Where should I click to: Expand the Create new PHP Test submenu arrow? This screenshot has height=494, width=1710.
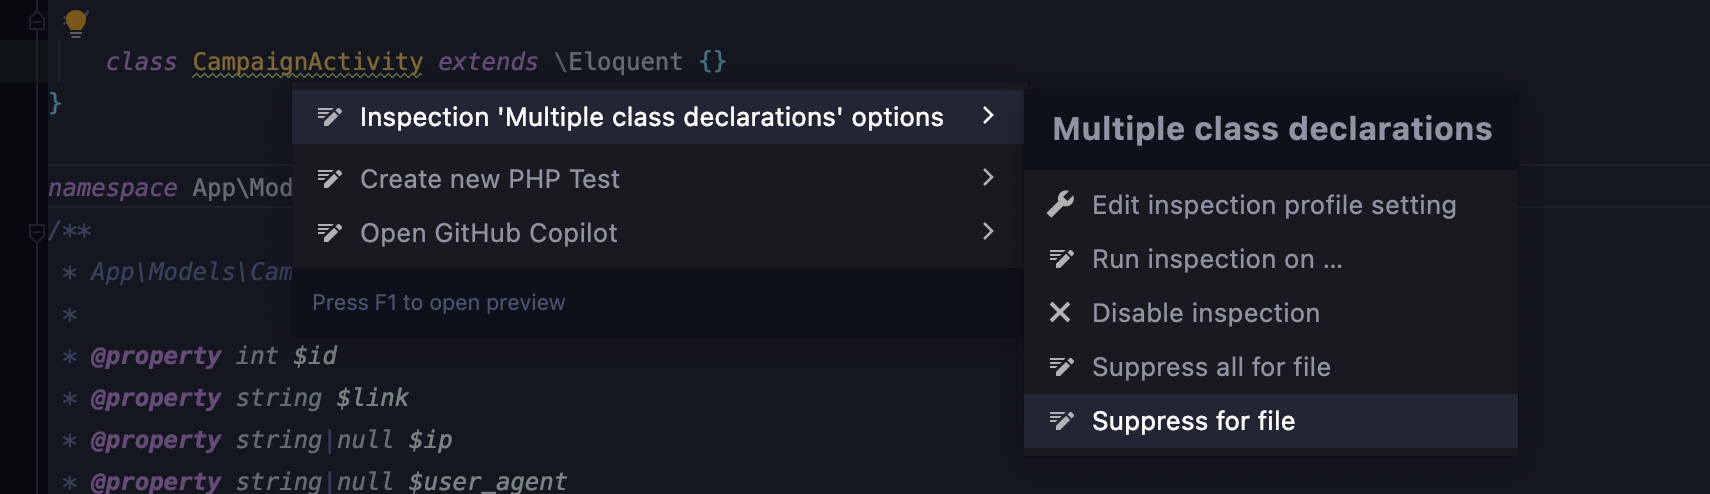pyautogui.click(x=988, y=178)
